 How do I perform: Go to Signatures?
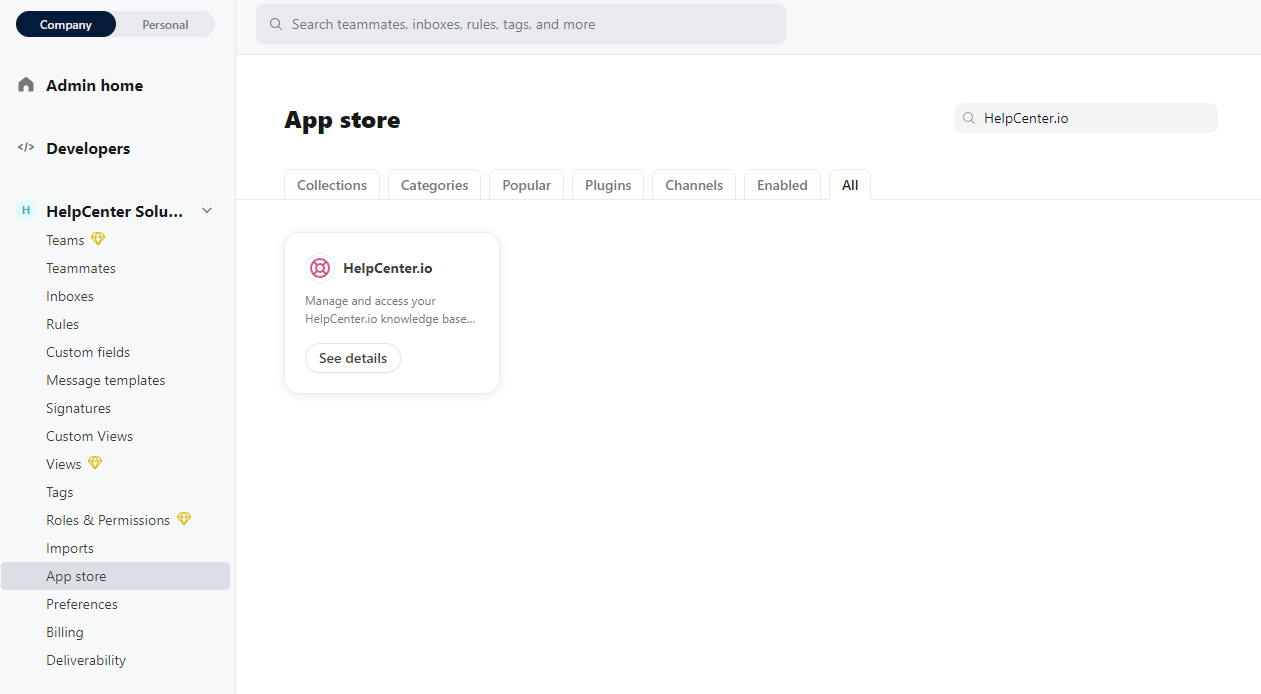78,408
